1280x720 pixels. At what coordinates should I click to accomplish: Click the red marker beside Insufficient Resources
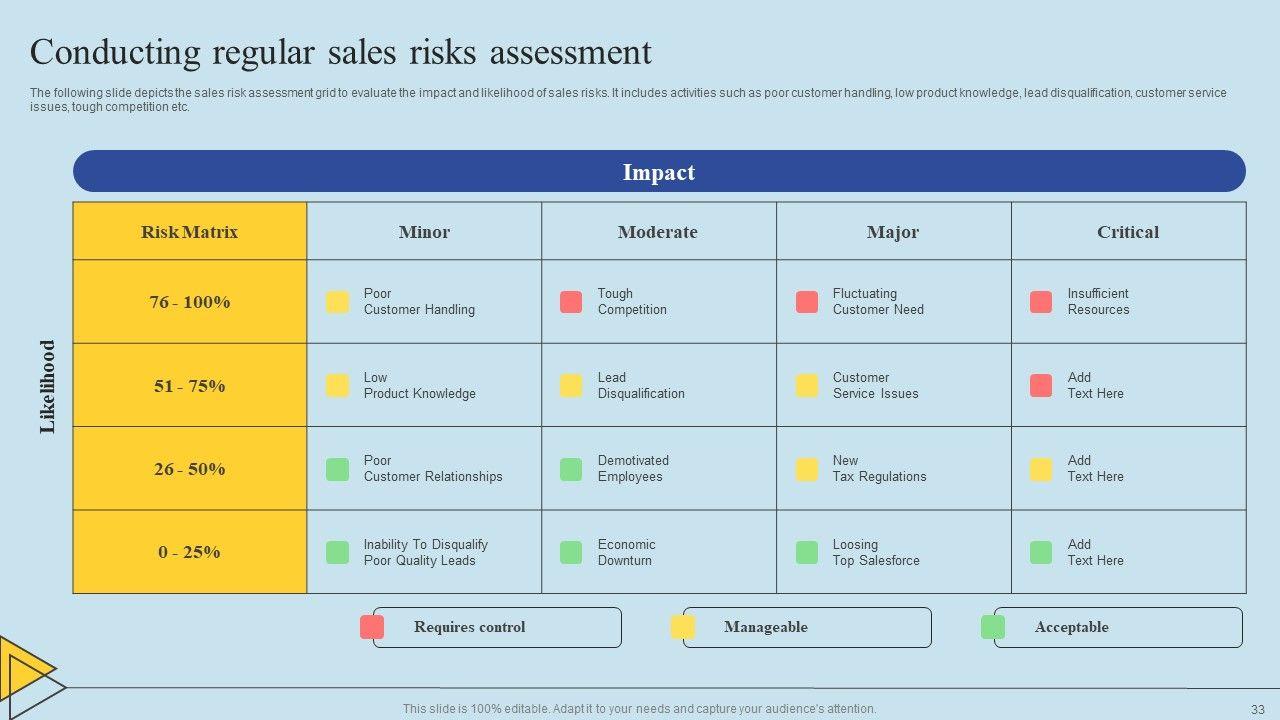[1041, 302]
